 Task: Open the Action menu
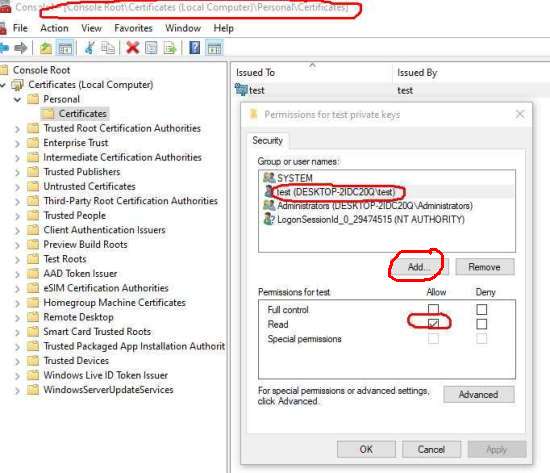coord(54,28)
